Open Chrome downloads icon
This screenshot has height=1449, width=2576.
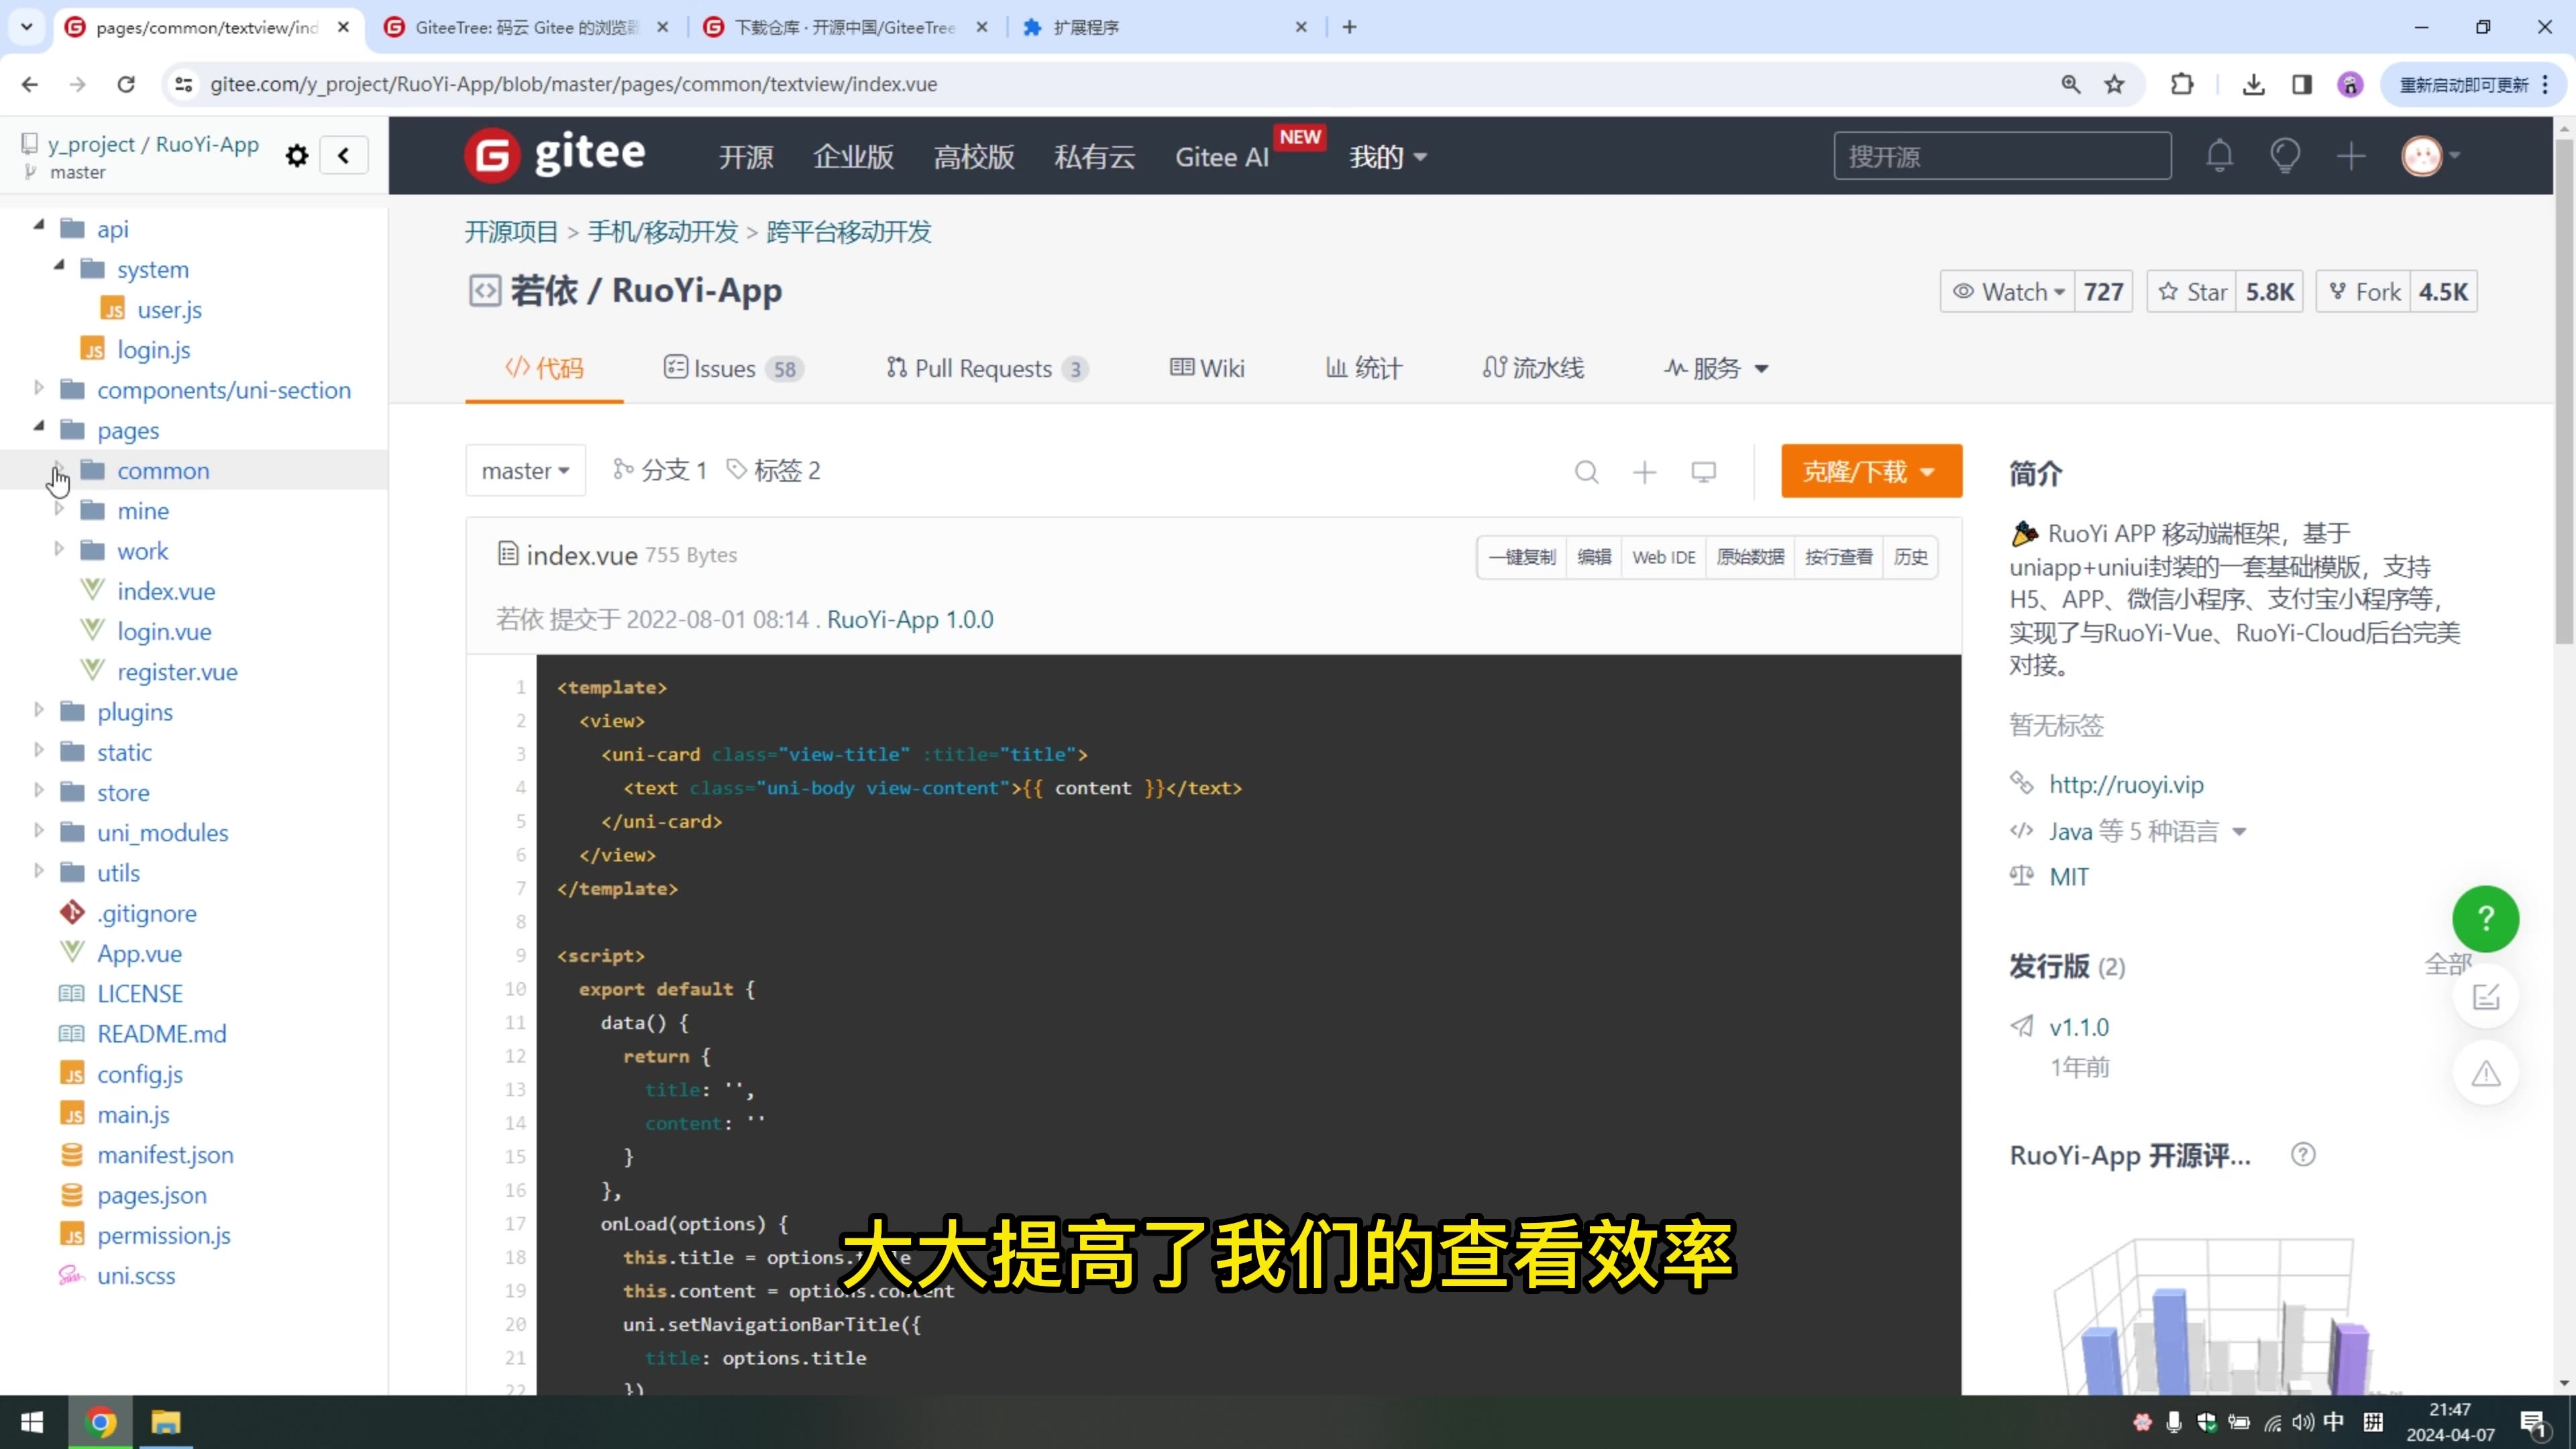tap(2253, 84)
